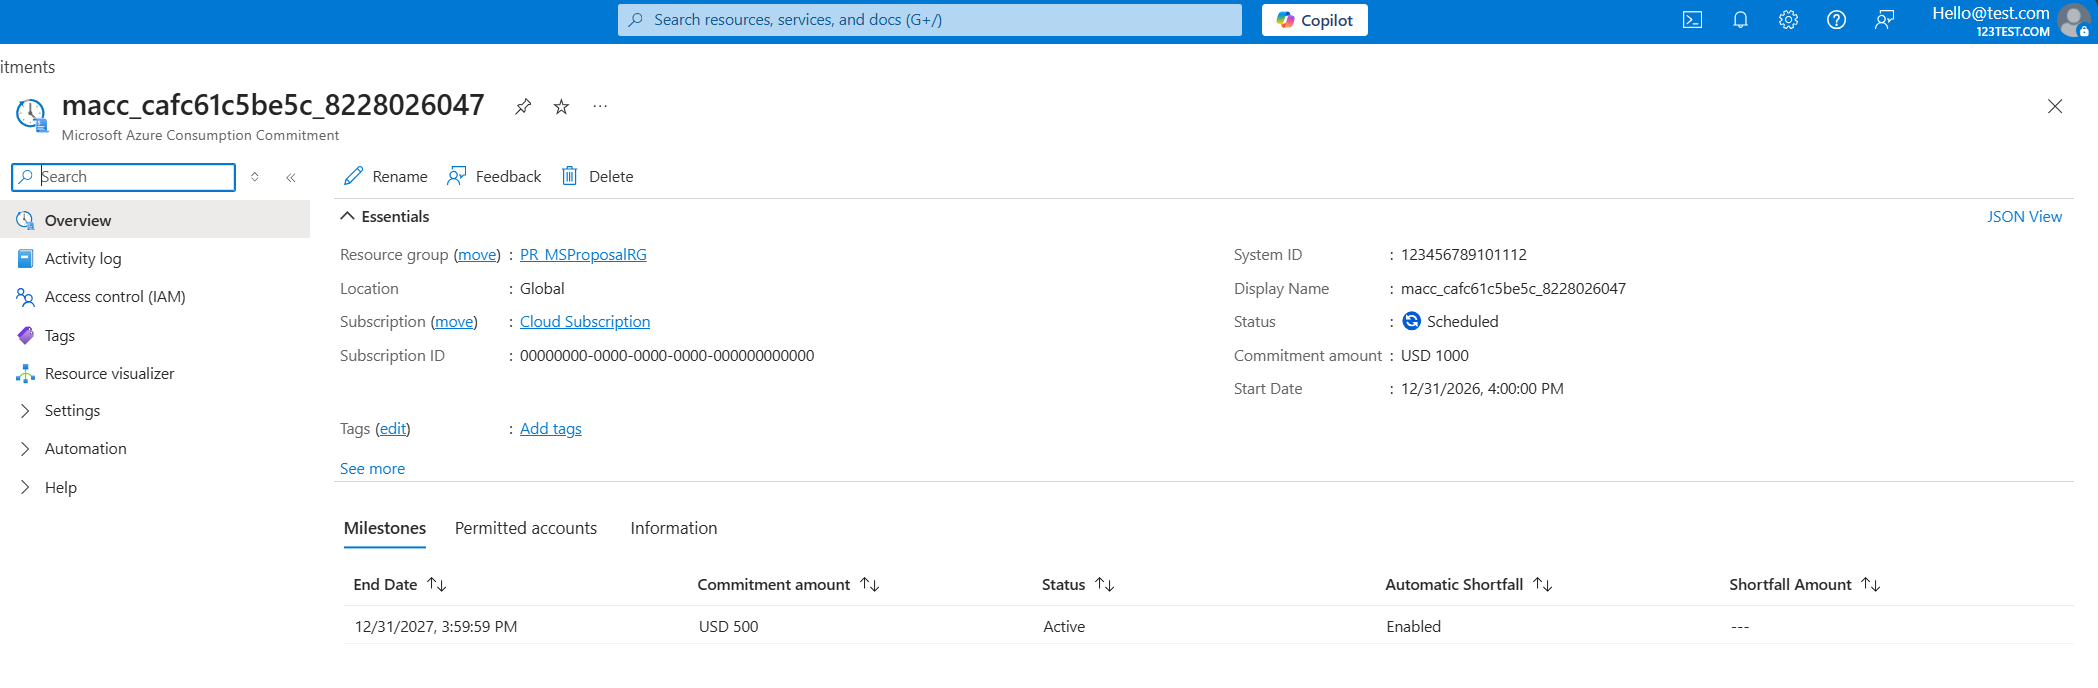Click the edit link next to Tags
Screen dimensions: 2098x688
click(x=393, y=429)
